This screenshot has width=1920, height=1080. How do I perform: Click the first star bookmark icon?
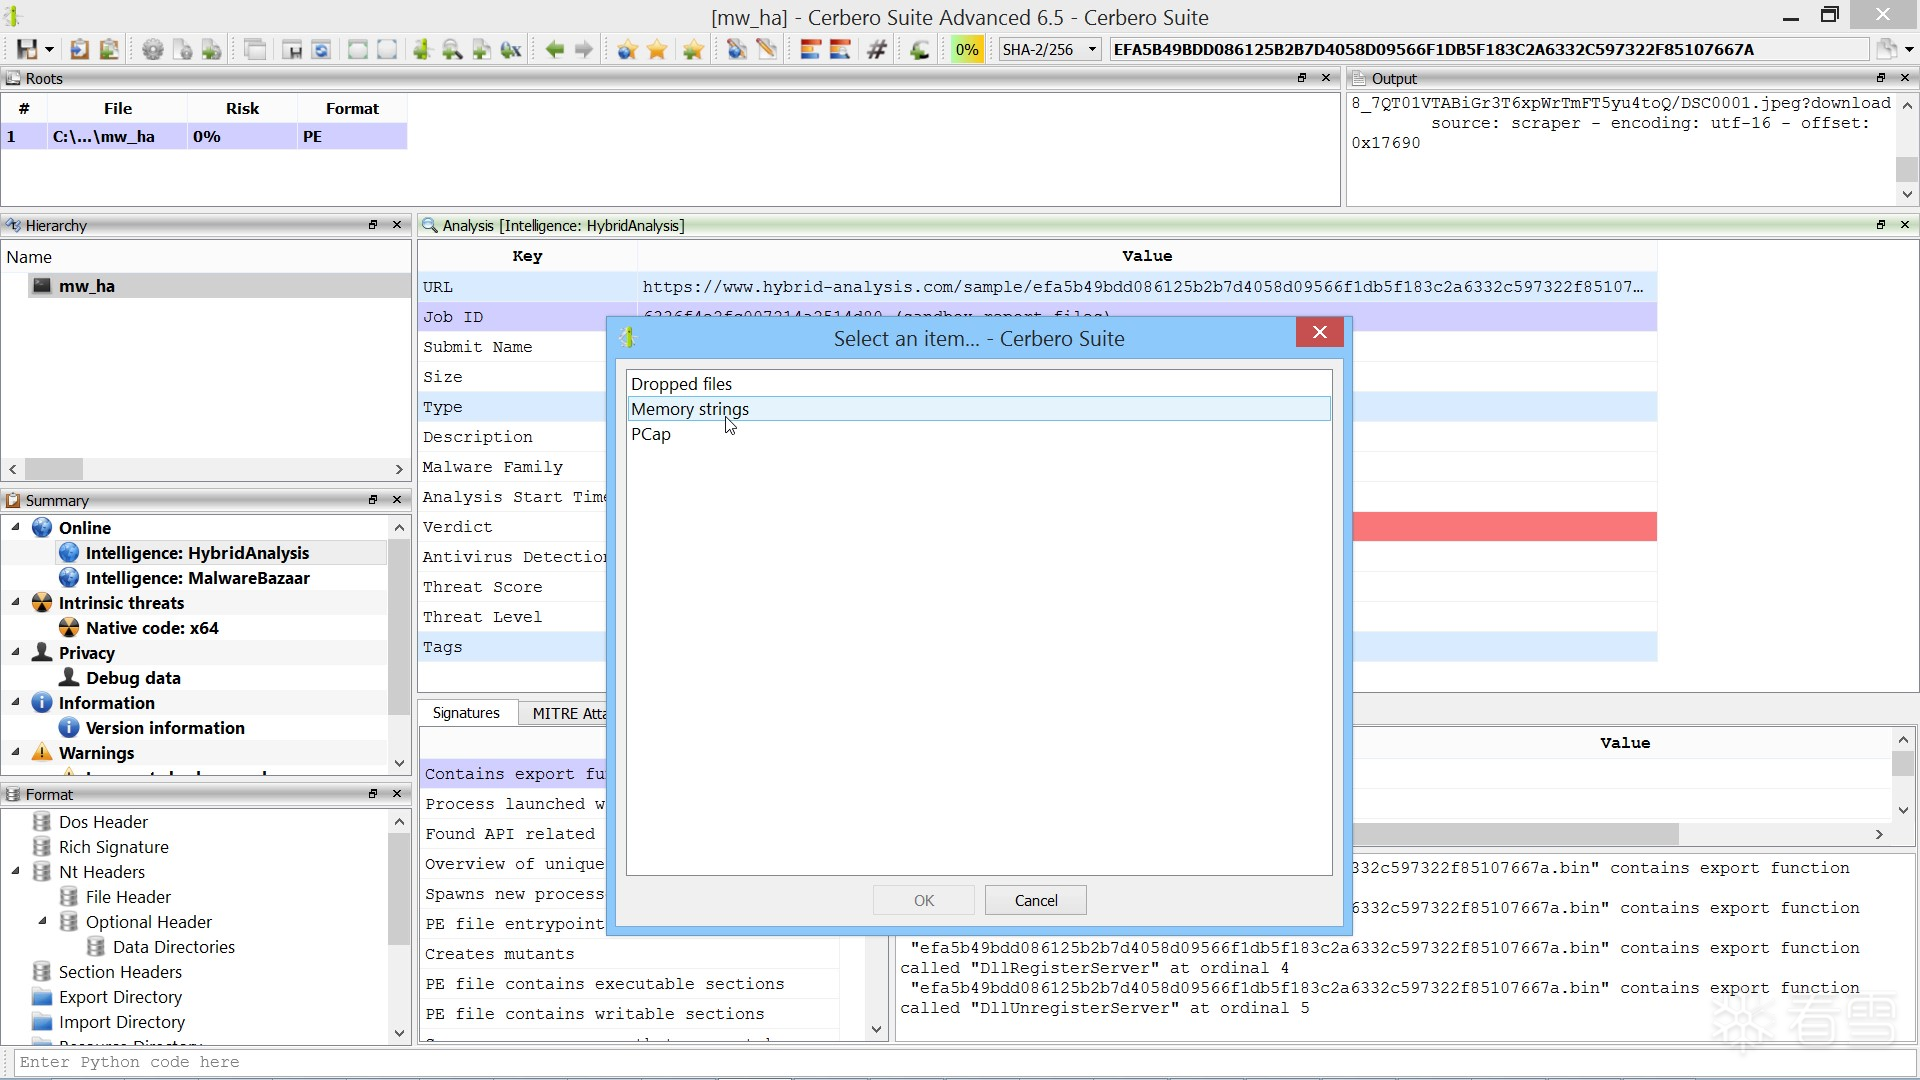[627, 49]
